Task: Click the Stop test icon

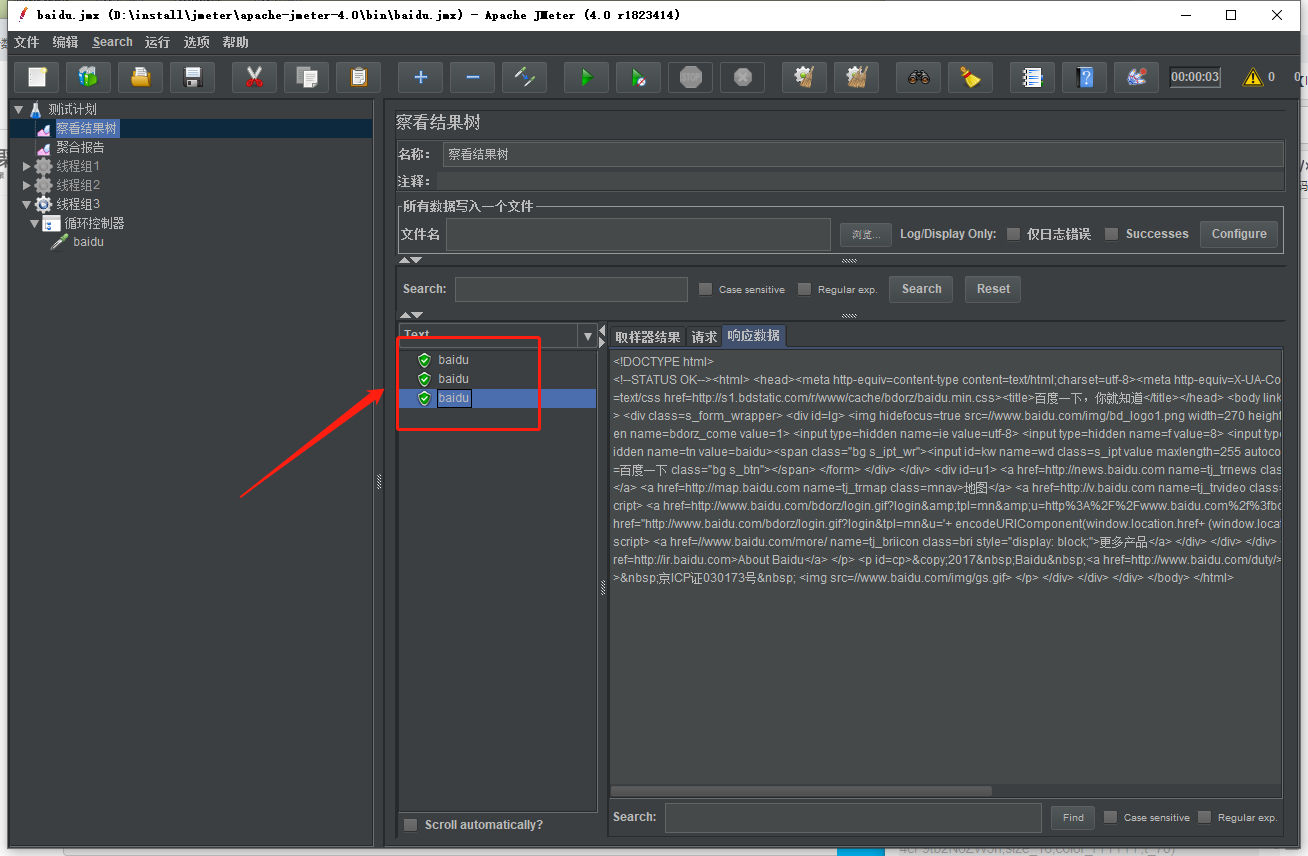Action: pyautogui.click(x=690, y=77)
